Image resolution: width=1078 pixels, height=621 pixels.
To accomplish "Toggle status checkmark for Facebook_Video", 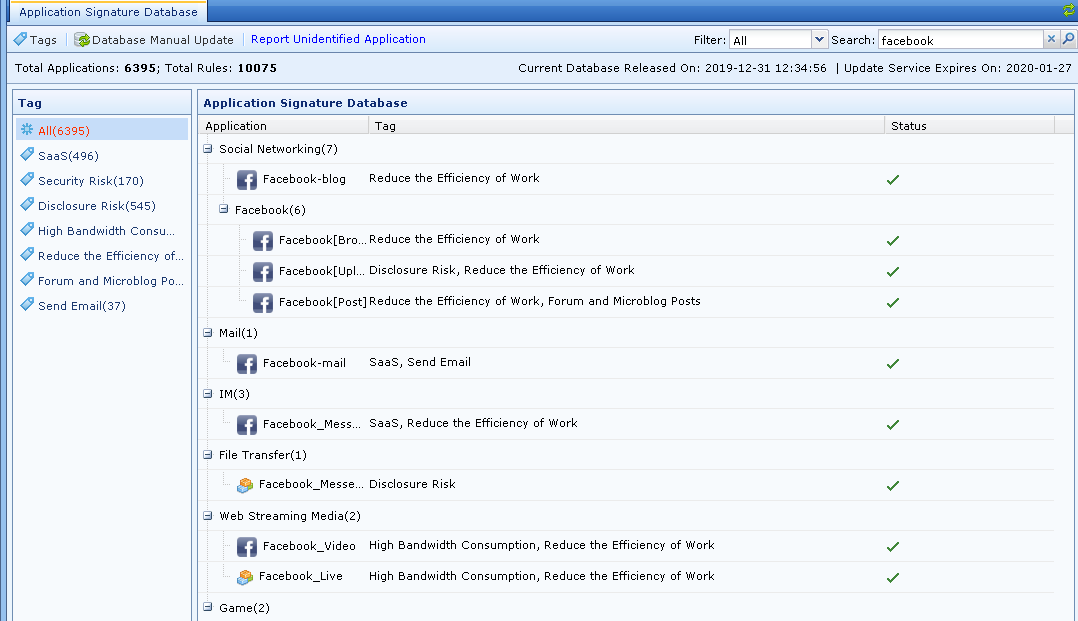I will pos(892,547).
